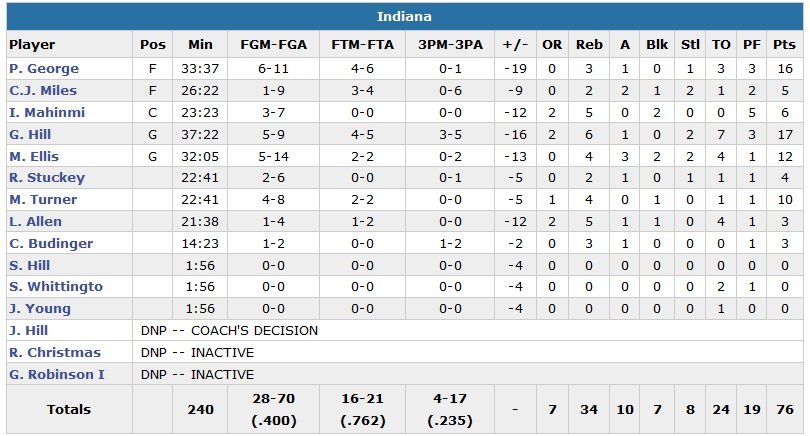Click the C.J. Miles player name
The width and height of the screenshot is (810, 436).
40,91
